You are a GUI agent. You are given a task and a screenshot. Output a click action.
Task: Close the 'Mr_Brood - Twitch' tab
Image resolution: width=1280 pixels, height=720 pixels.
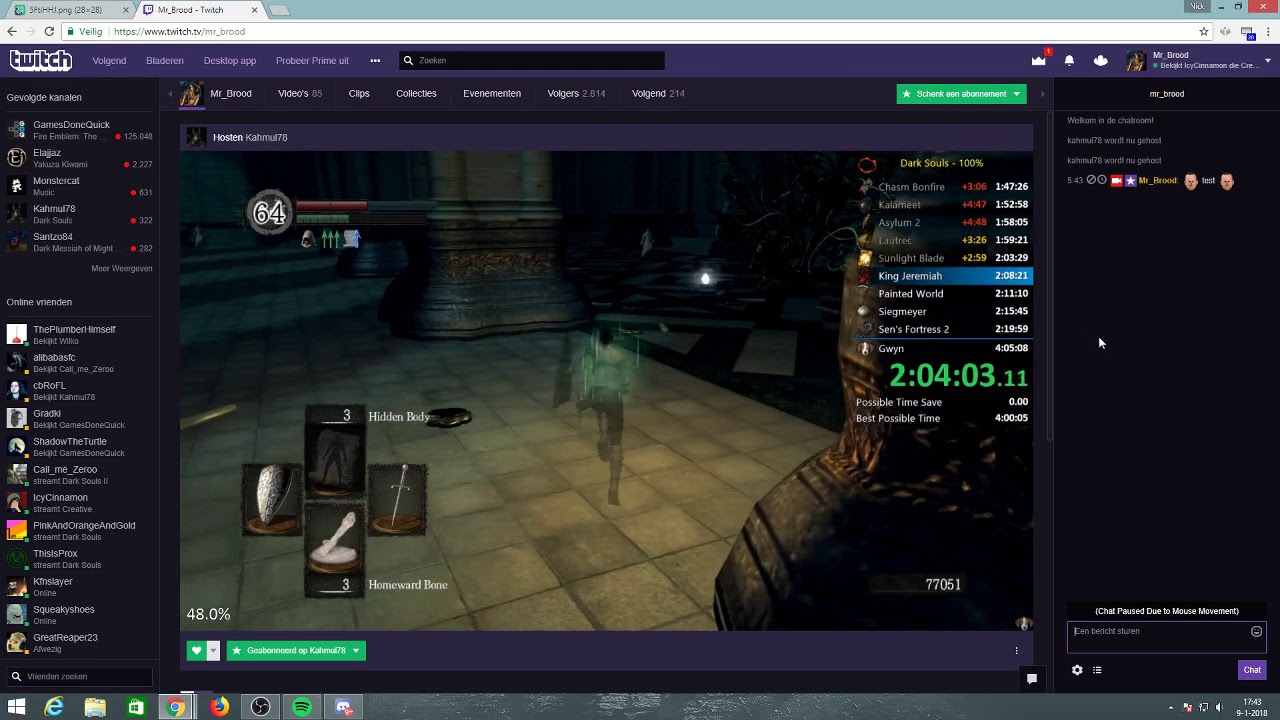coord(254,10)
